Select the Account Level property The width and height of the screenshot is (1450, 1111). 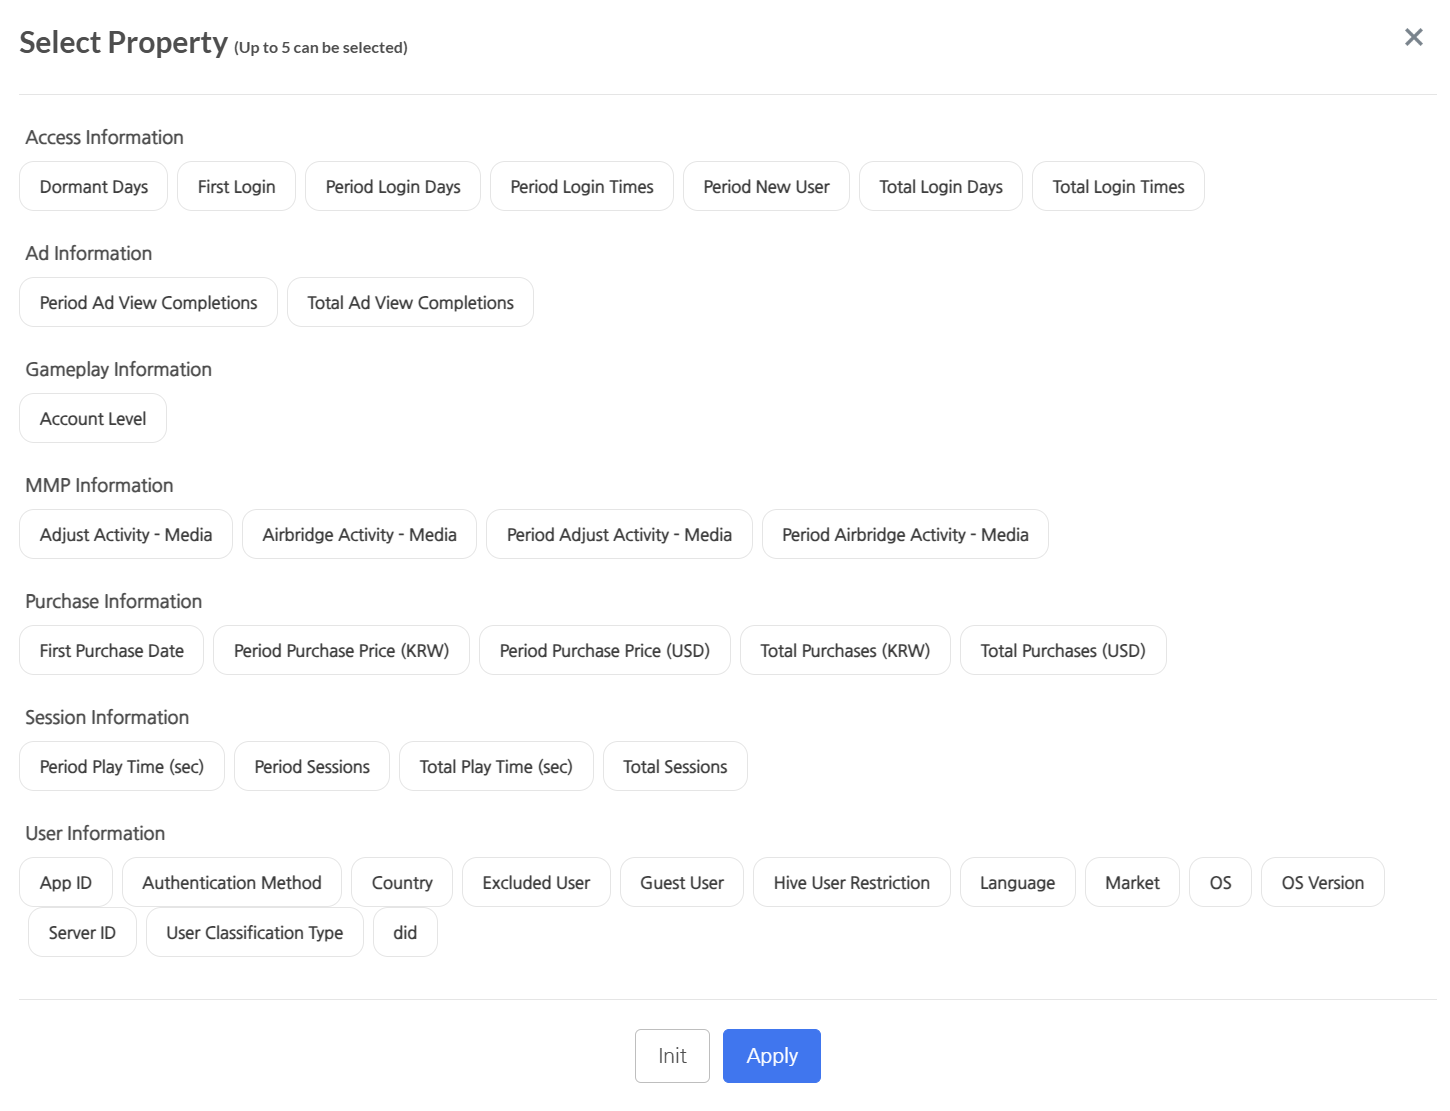coord(93,419)
